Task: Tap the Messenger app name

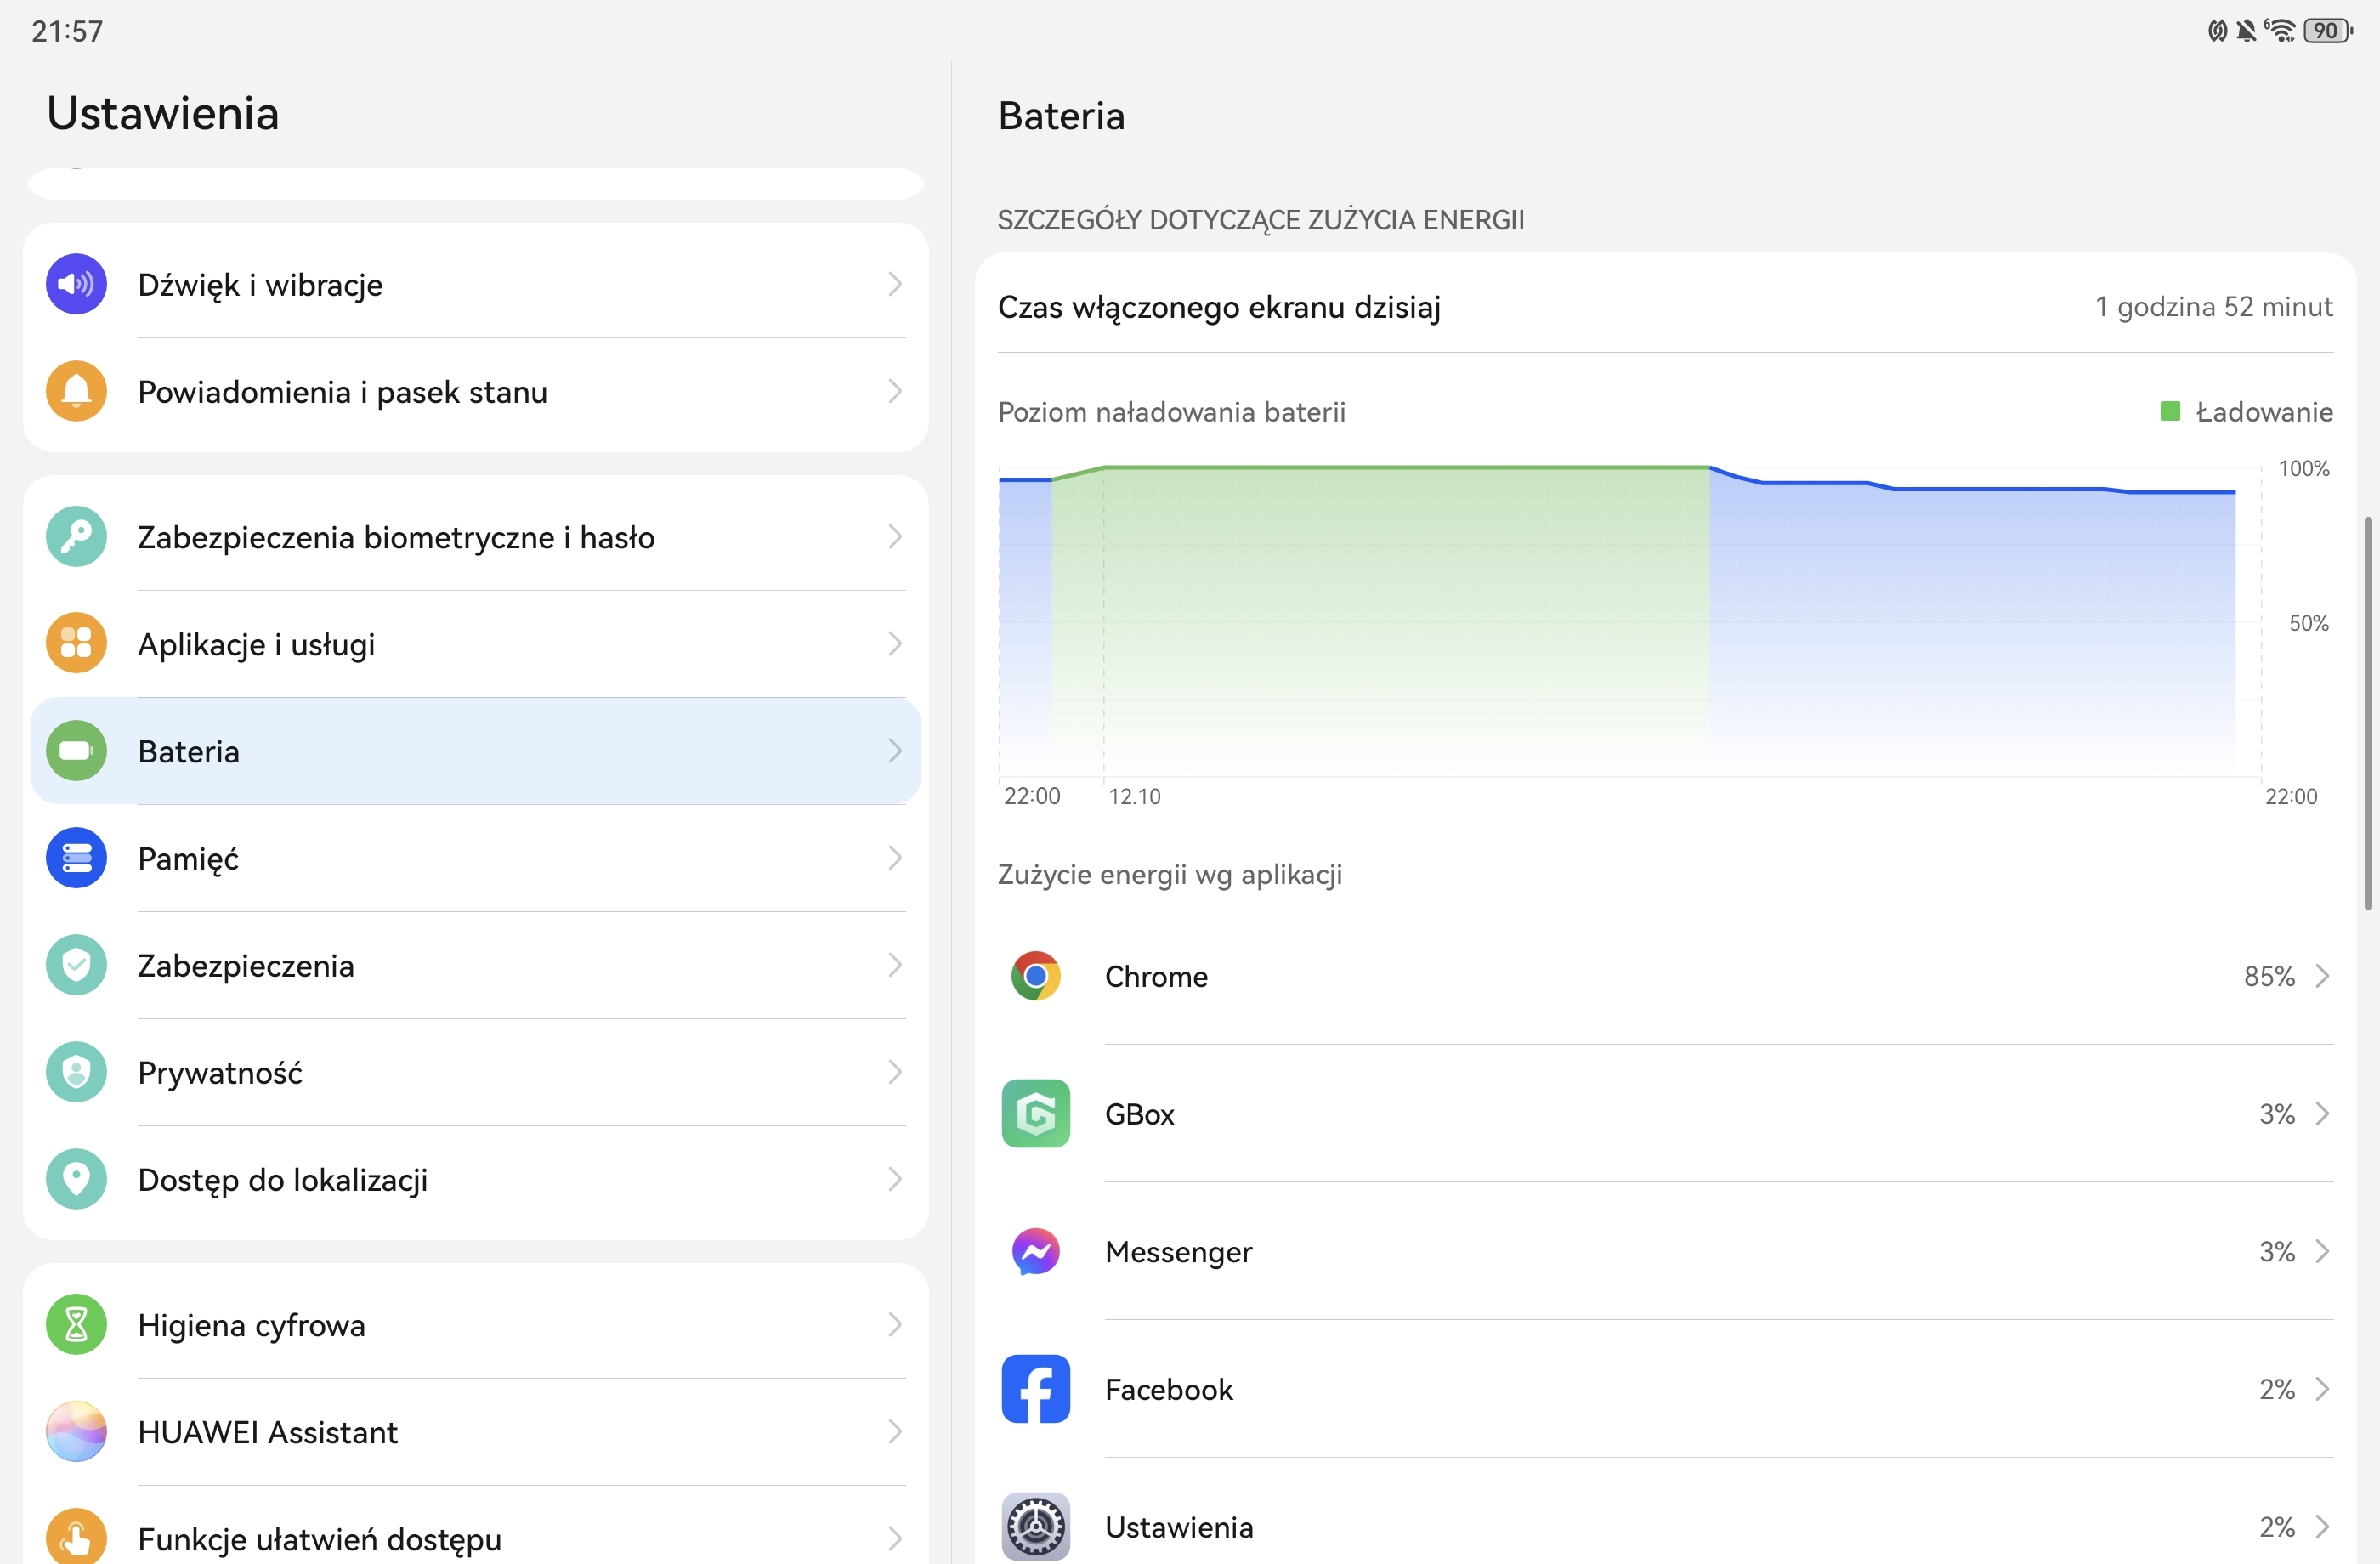Action: point(1178,1252)
